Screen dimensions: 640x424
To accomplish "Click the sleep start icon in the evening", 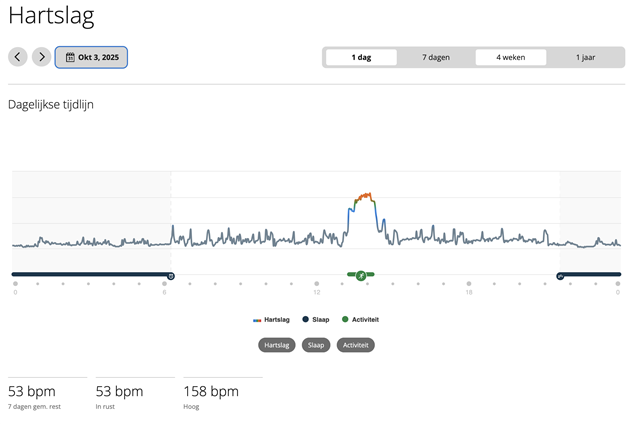I will click(560, 274).
